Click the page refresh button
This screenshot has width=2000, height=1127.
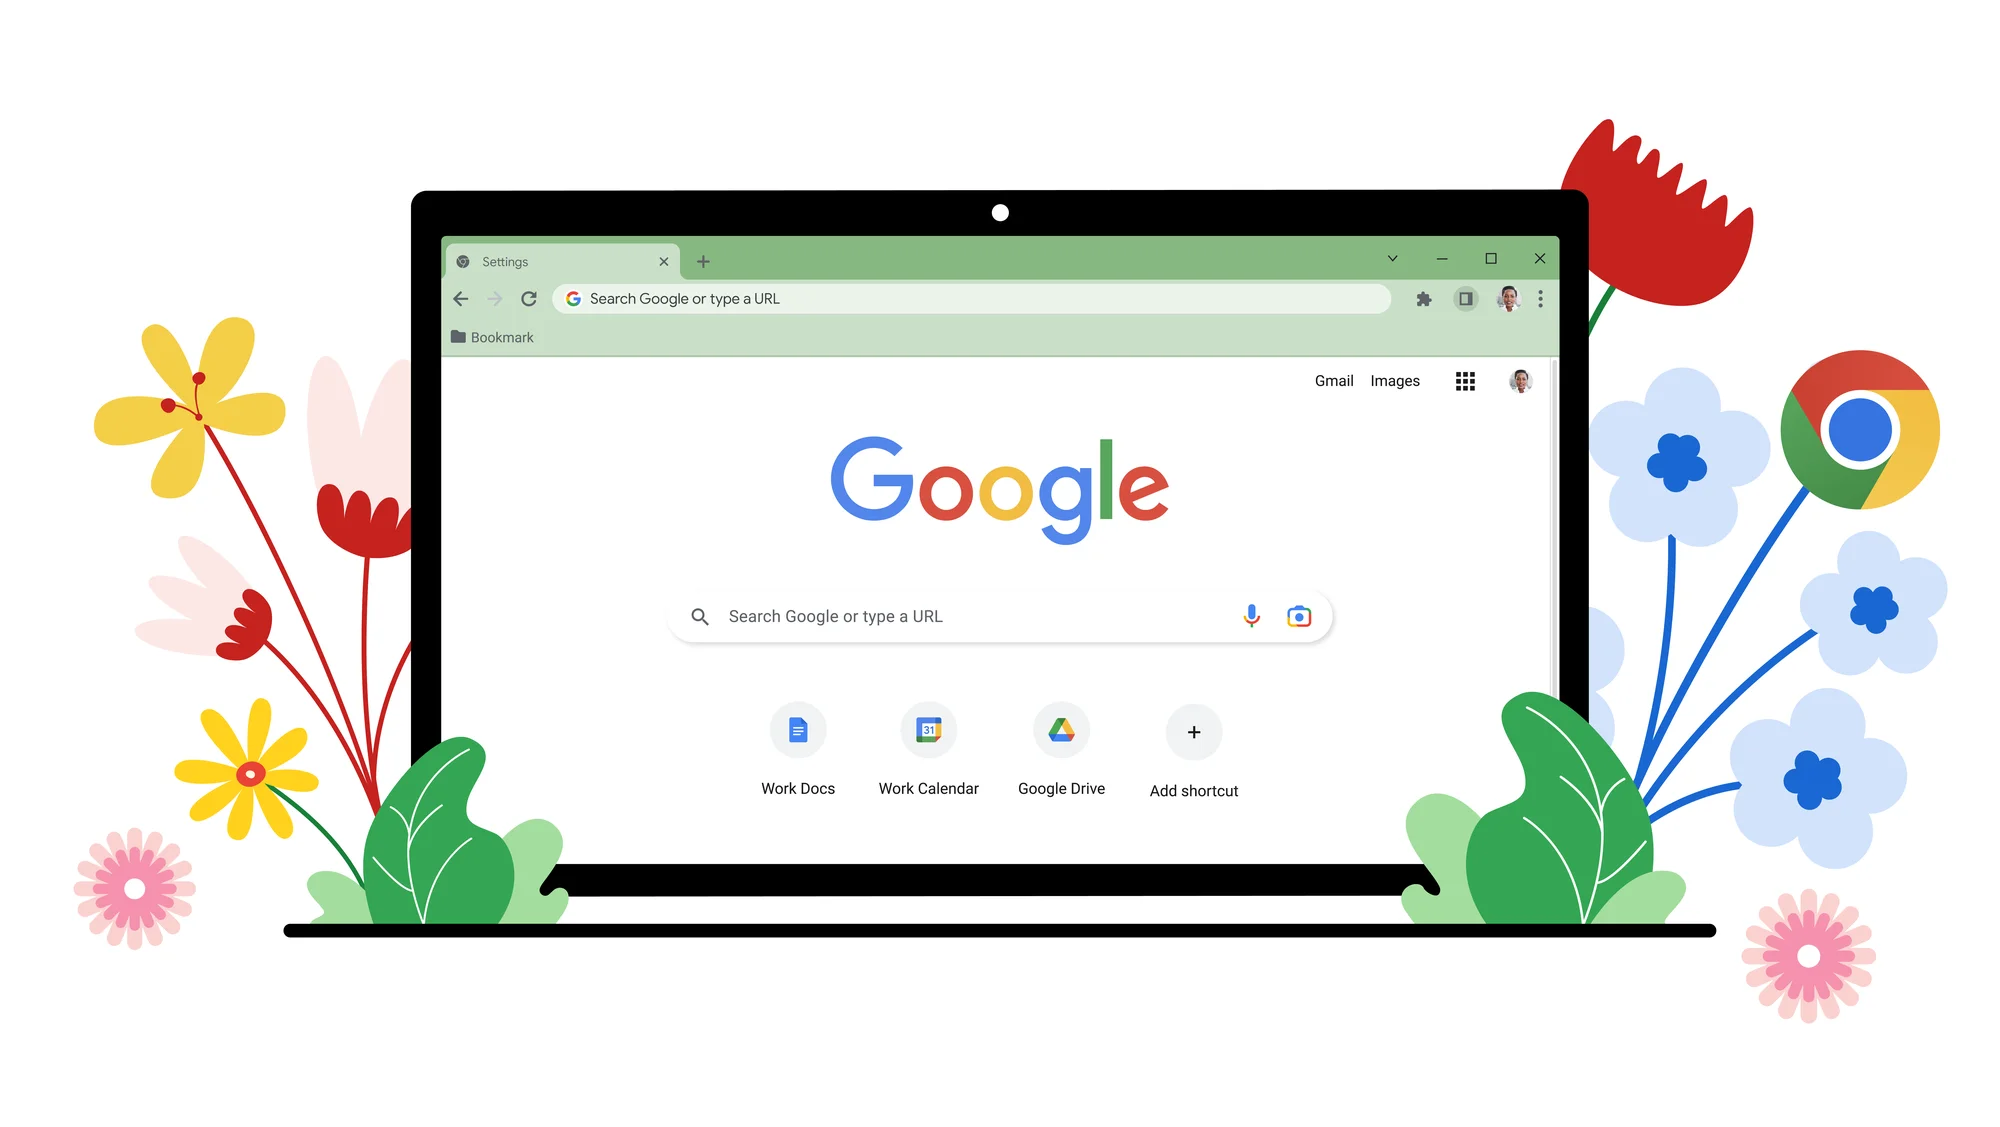[x=529, y=298]
